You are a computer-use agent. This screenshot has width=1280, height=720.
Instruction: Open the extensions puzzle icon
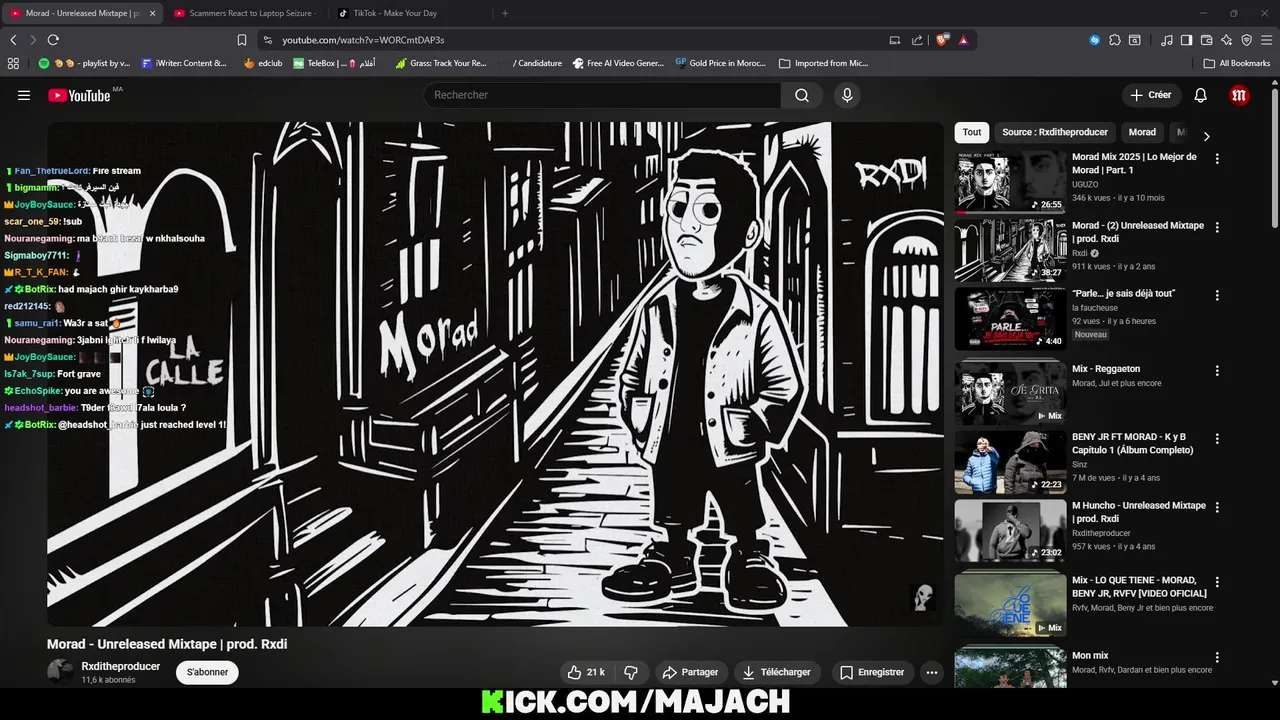point(1115,40)
